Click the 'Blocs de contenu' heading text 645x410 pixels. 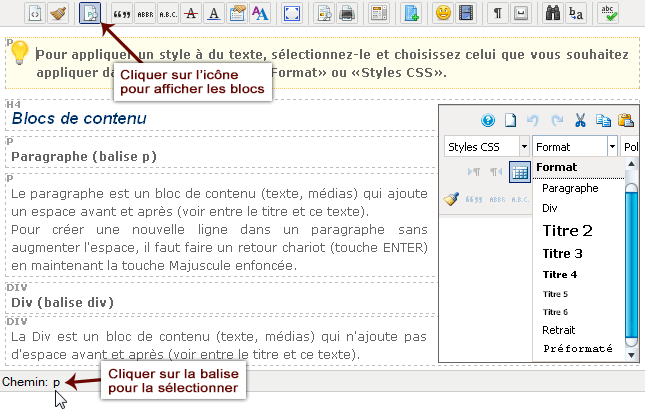79,118
